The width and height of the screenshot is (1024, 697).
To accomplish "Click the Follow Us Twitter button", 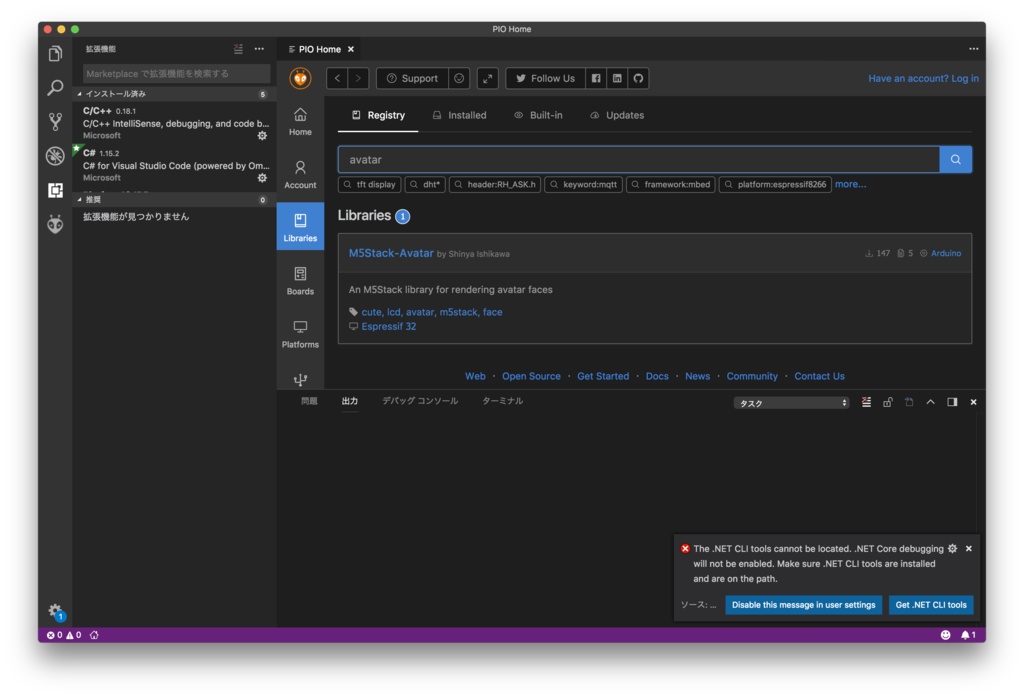I will click(x=545, y=78).
